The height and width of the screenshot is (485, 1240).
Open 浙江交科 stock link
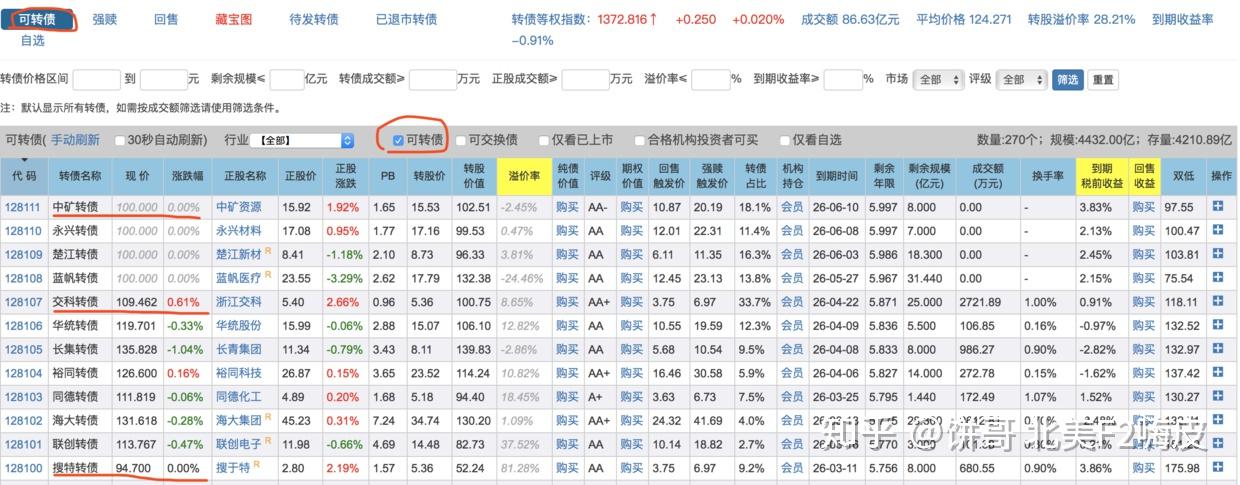point(239,301)
